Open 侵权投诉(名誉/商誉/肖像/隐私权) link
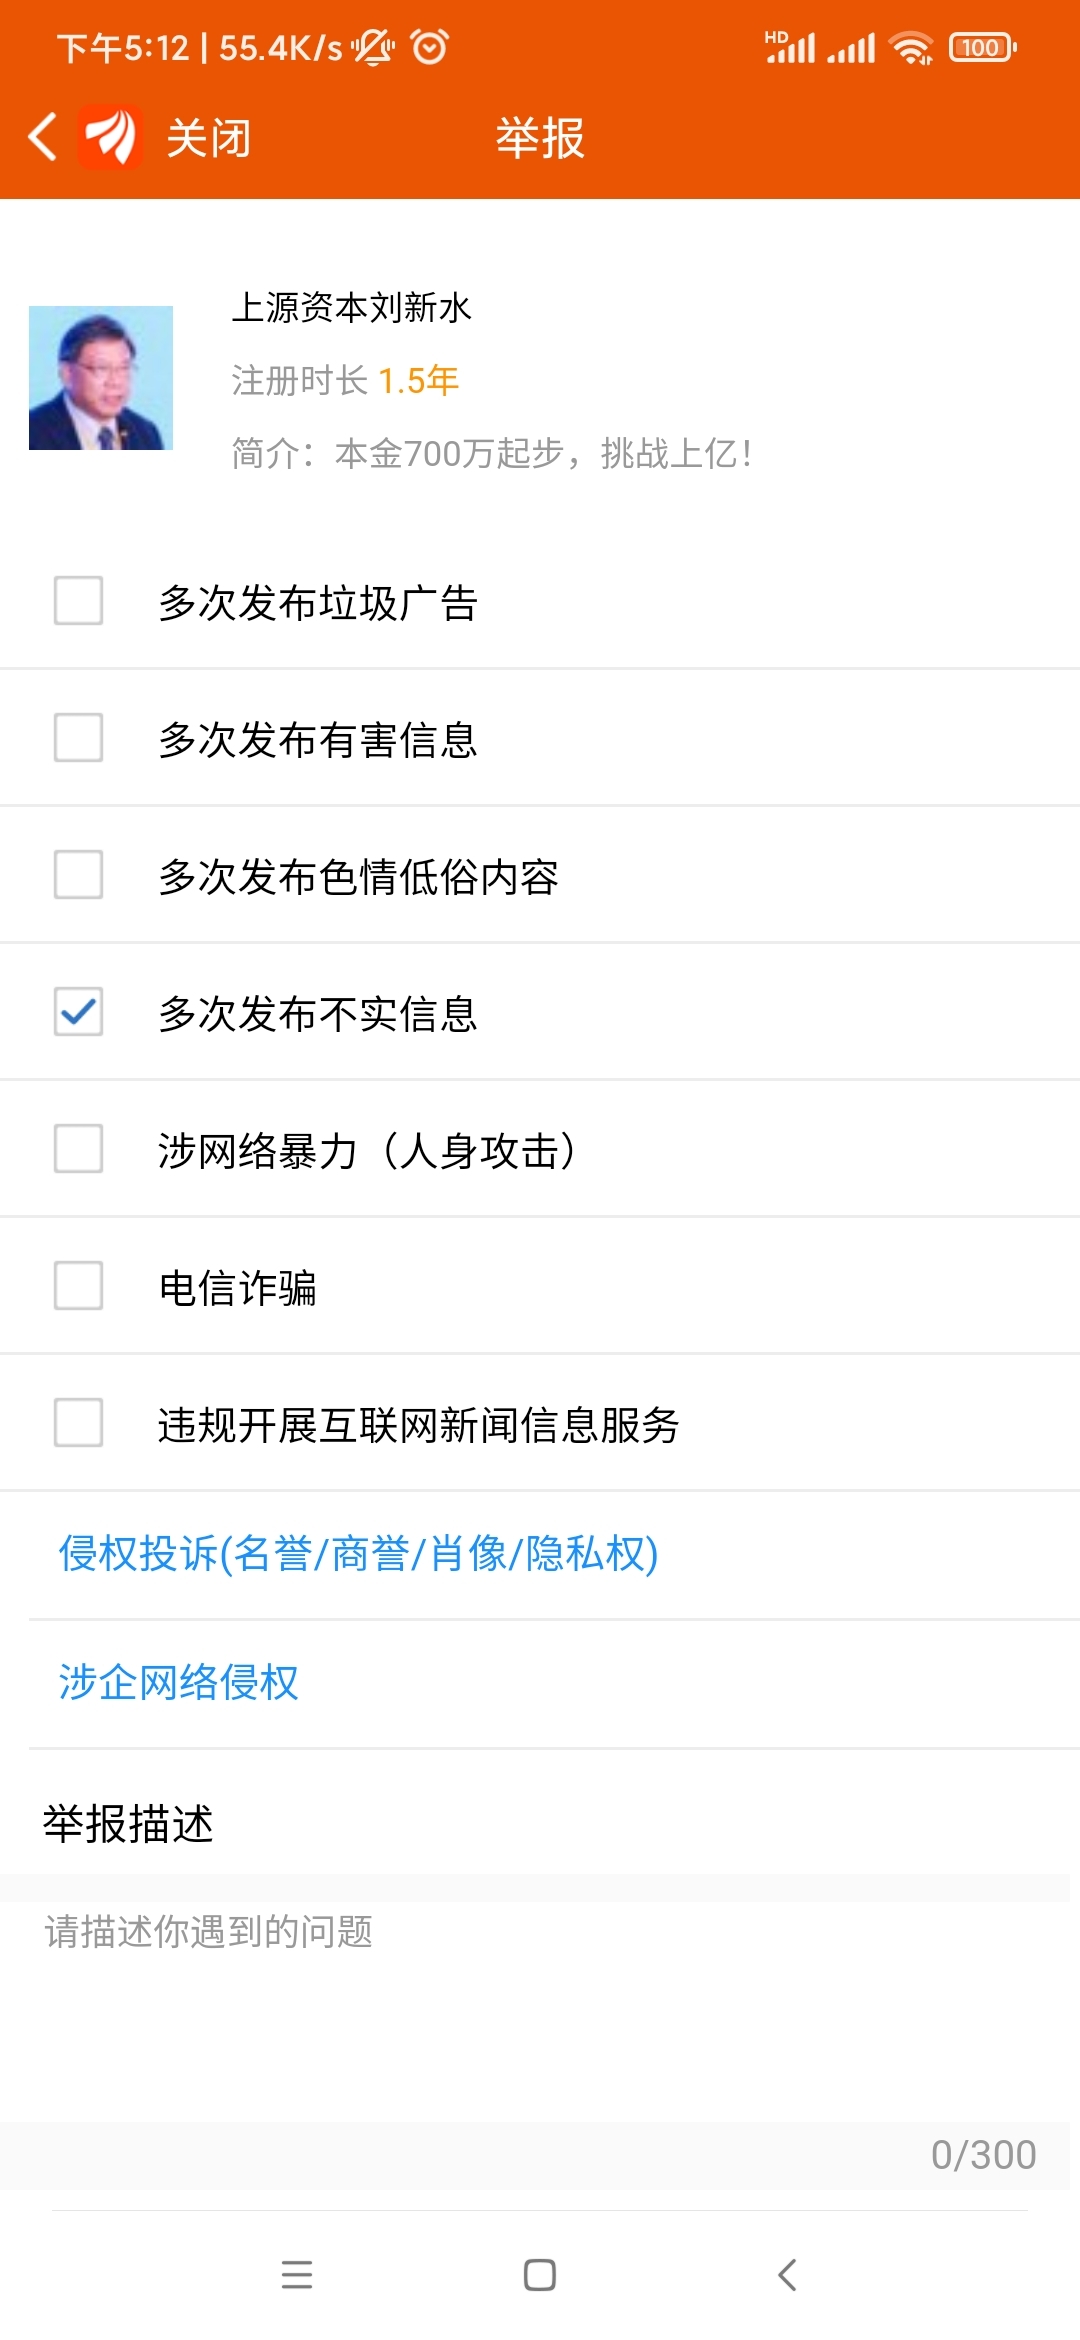 coord(358,1554)
